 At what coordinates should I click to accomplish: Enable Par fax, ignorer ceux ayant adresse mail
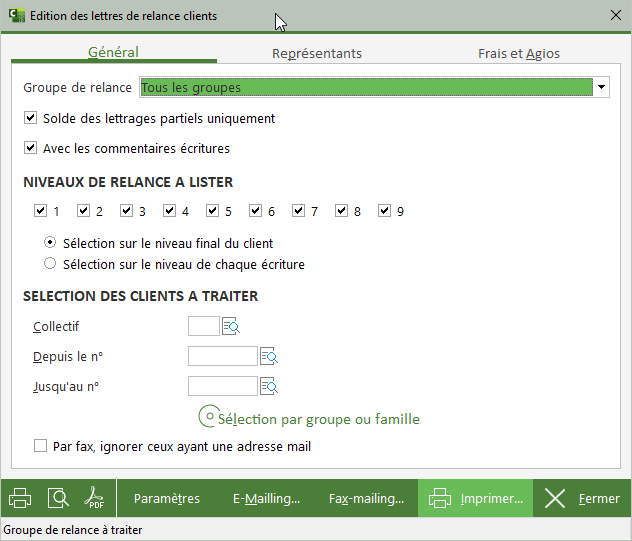coord(40,446)
